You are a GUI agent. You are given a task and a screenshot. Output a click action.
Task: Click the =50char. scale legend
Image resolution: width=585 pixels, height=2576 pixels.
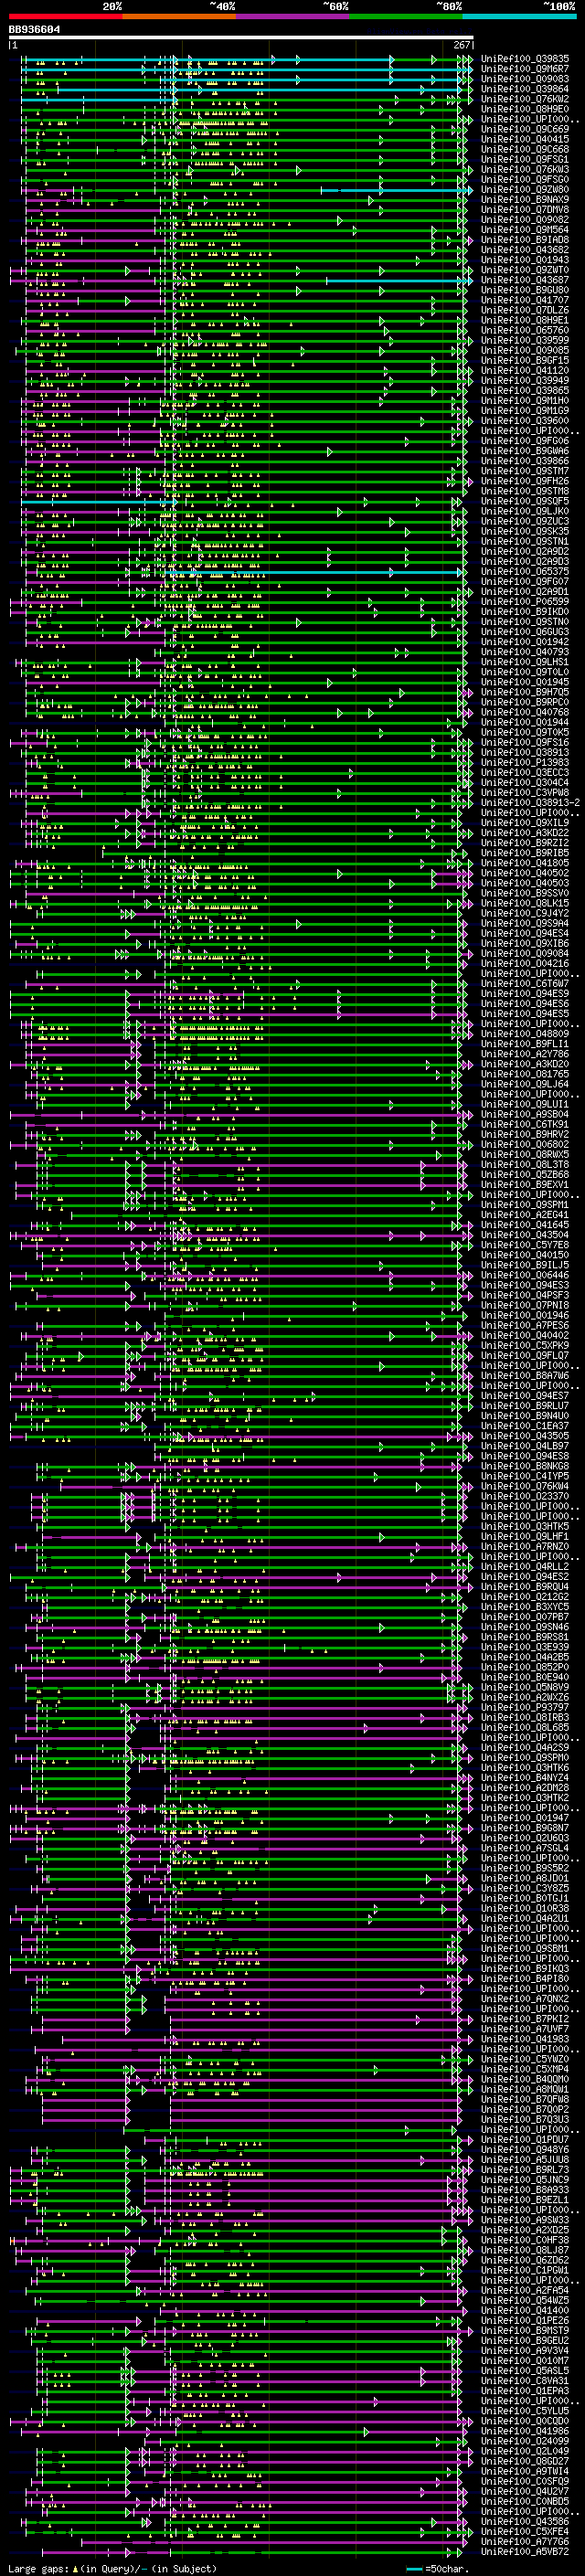437,2569
